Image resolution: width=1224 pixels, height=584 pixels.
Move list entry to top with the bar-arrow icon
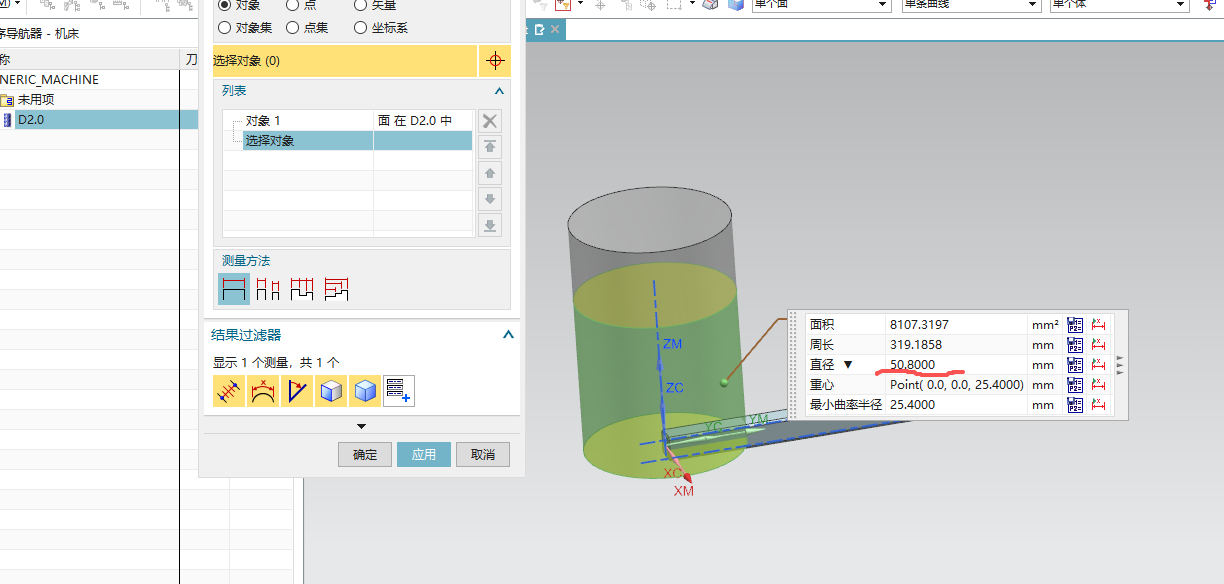click(489, 147)
